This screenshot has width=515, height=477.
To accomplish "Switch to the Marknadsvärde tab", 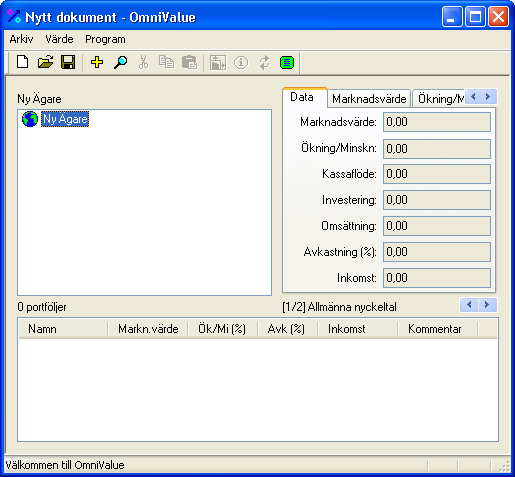I will click(369, 99).
